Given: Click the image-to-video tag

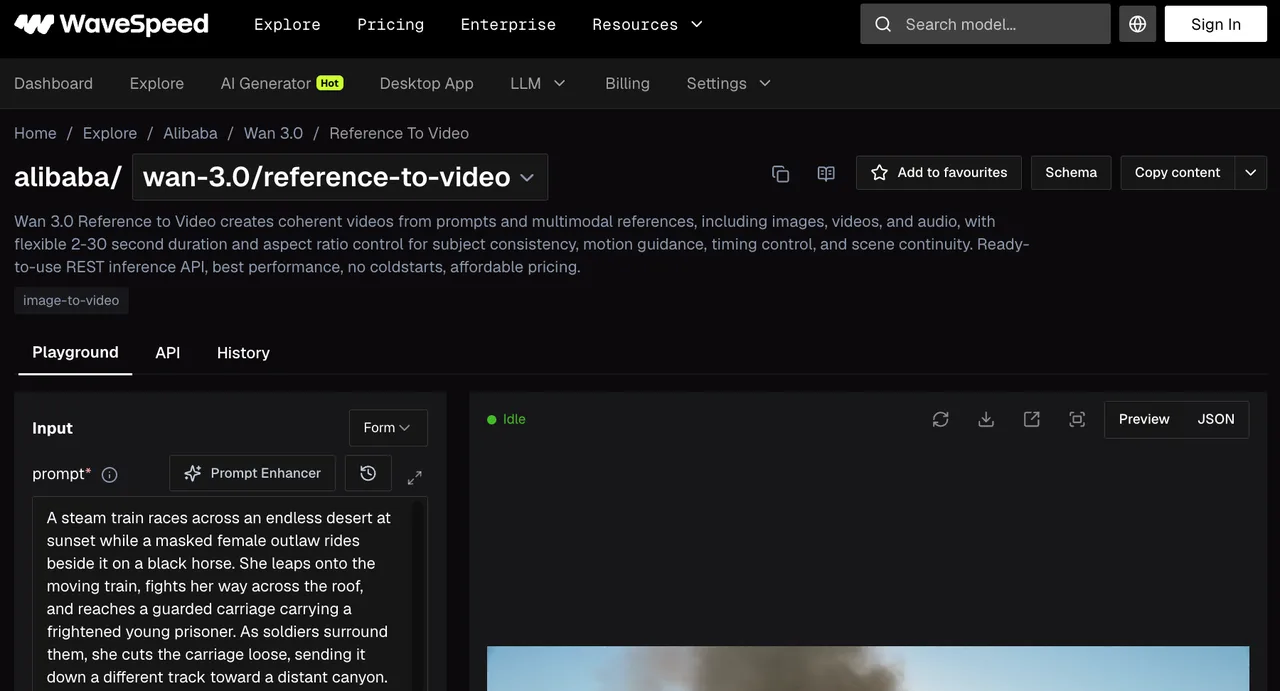Looking at the screenshot, I should 71,300.
